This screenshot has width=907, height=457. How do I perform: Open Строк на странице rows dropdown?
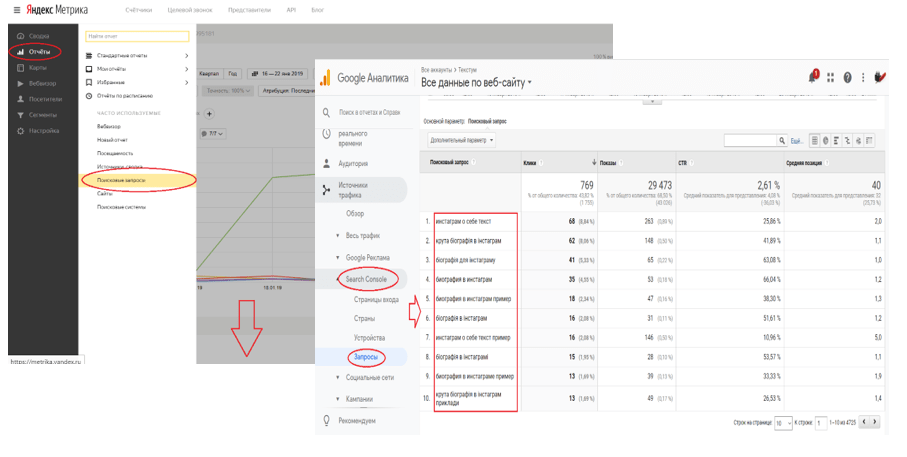783,423
